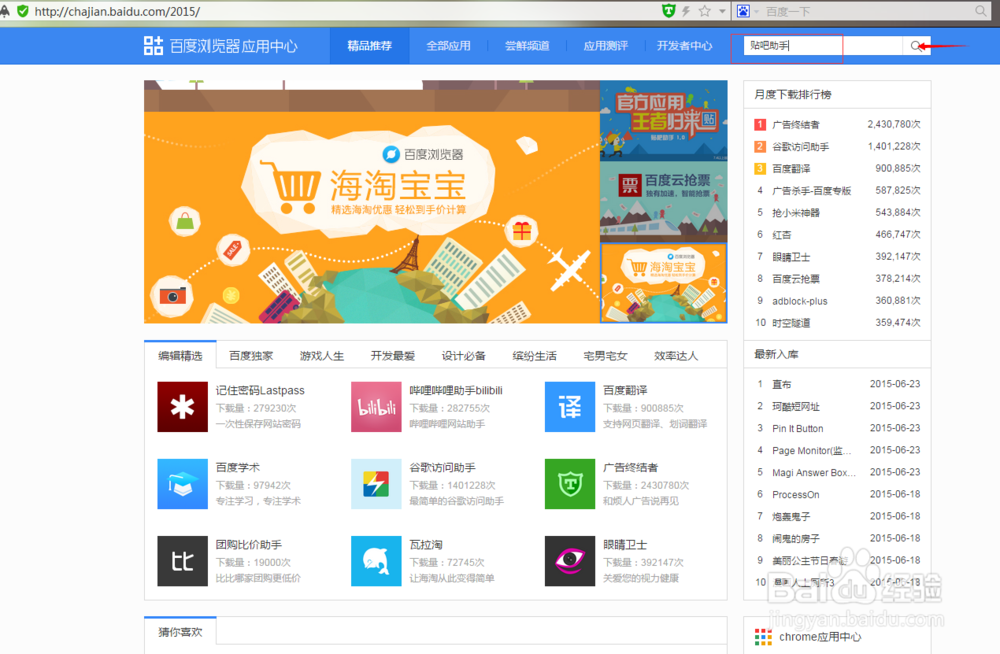Screen dimensions: 1000x654
Task: Select the 官方应用王者归来 banner thumbnail
Action: coord(663,120)
